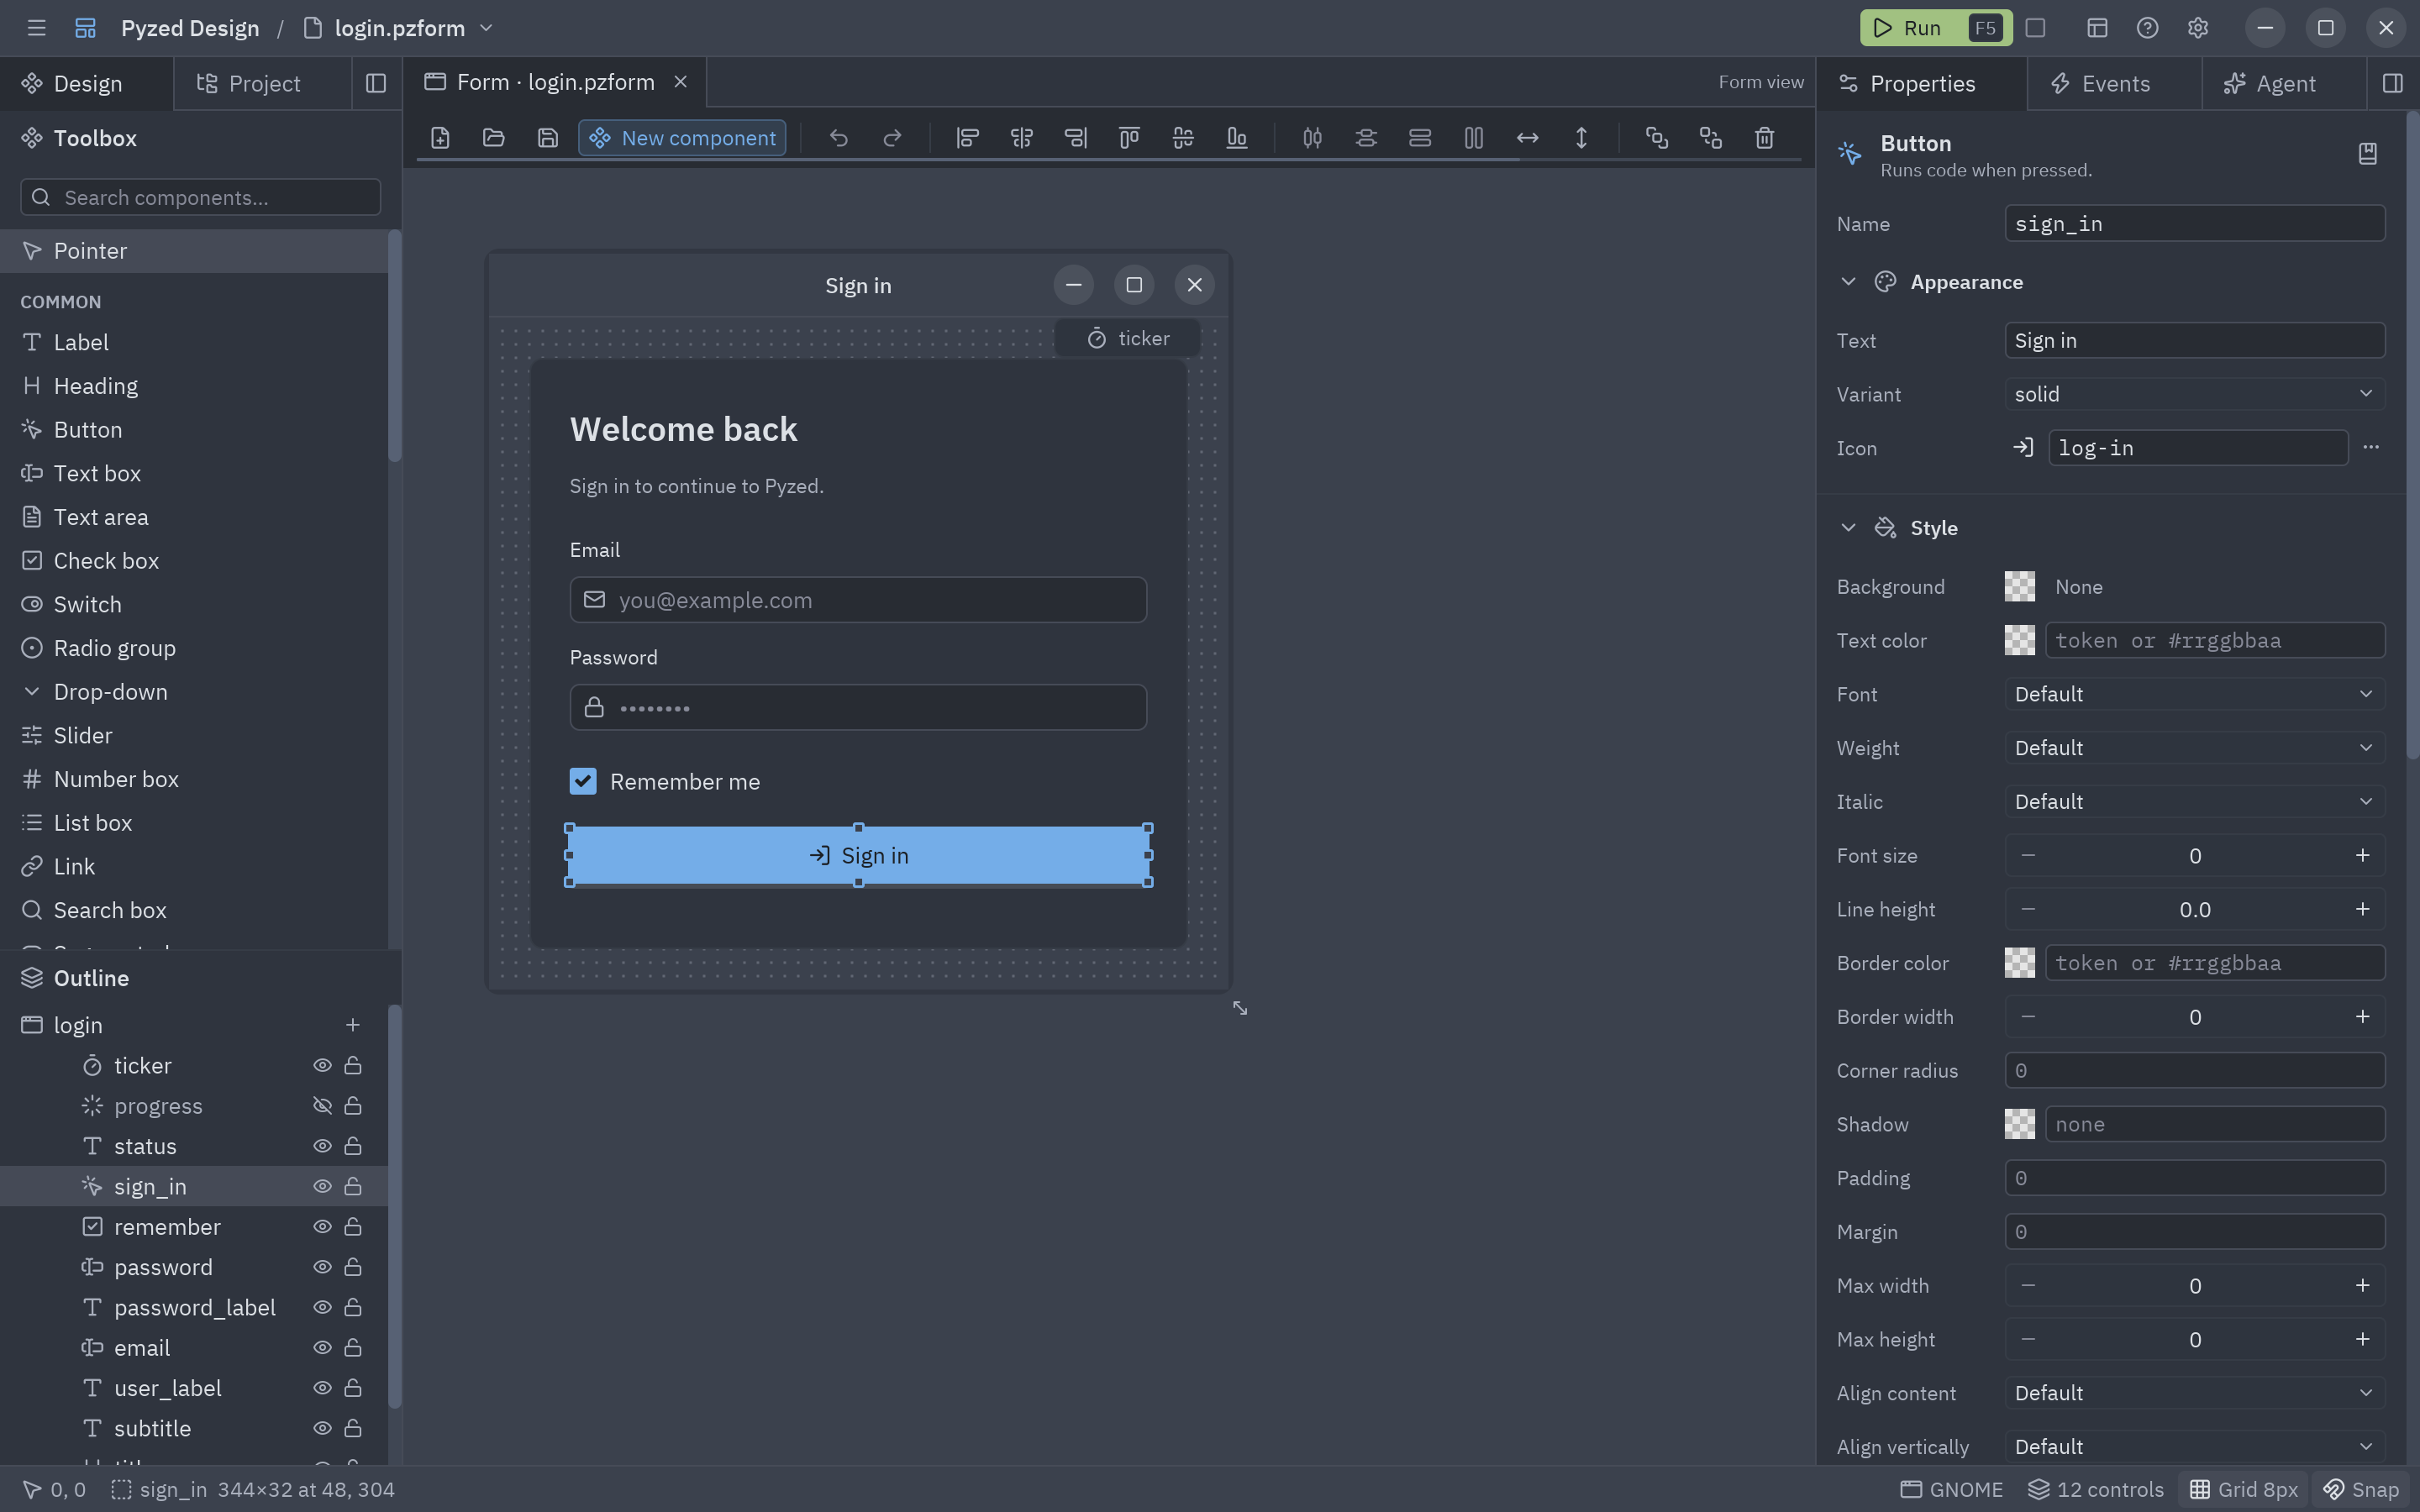
Task: Open the hamburger menu
Action: [37, 28]
